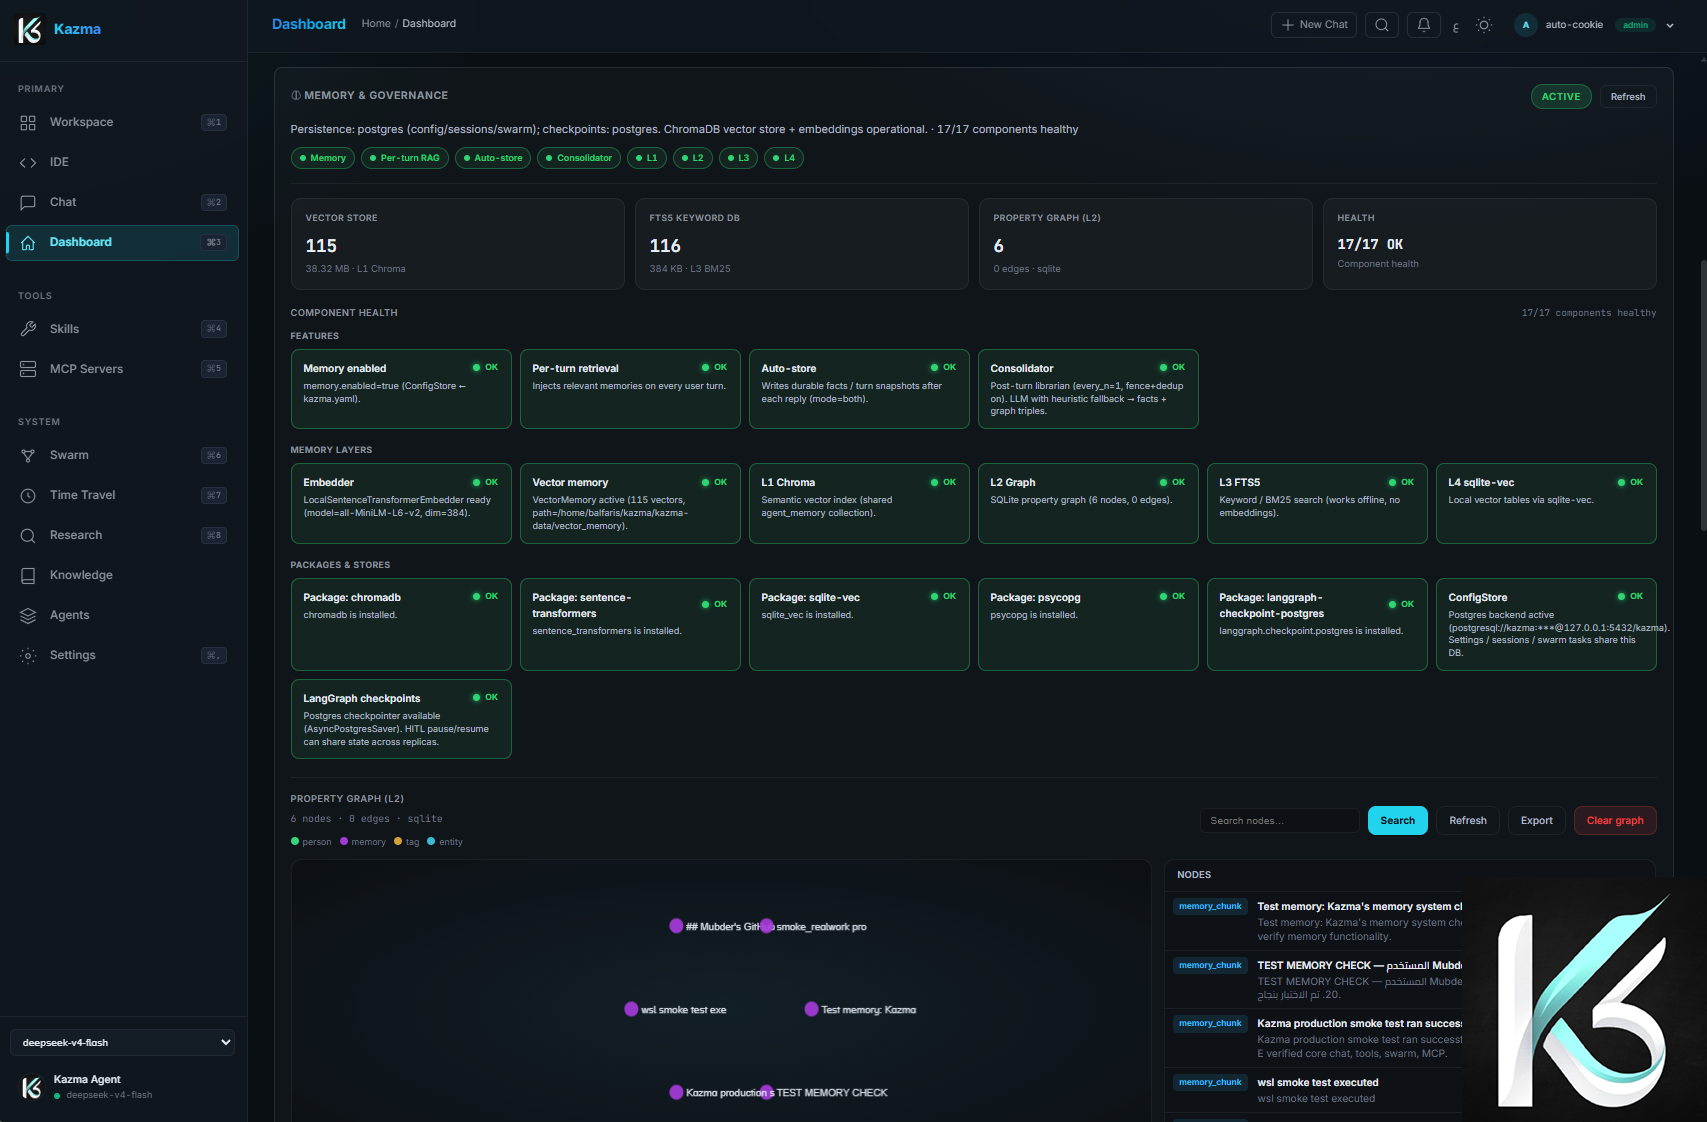Click the purple node 'smoke_realwork pro'

coord(767,926)
